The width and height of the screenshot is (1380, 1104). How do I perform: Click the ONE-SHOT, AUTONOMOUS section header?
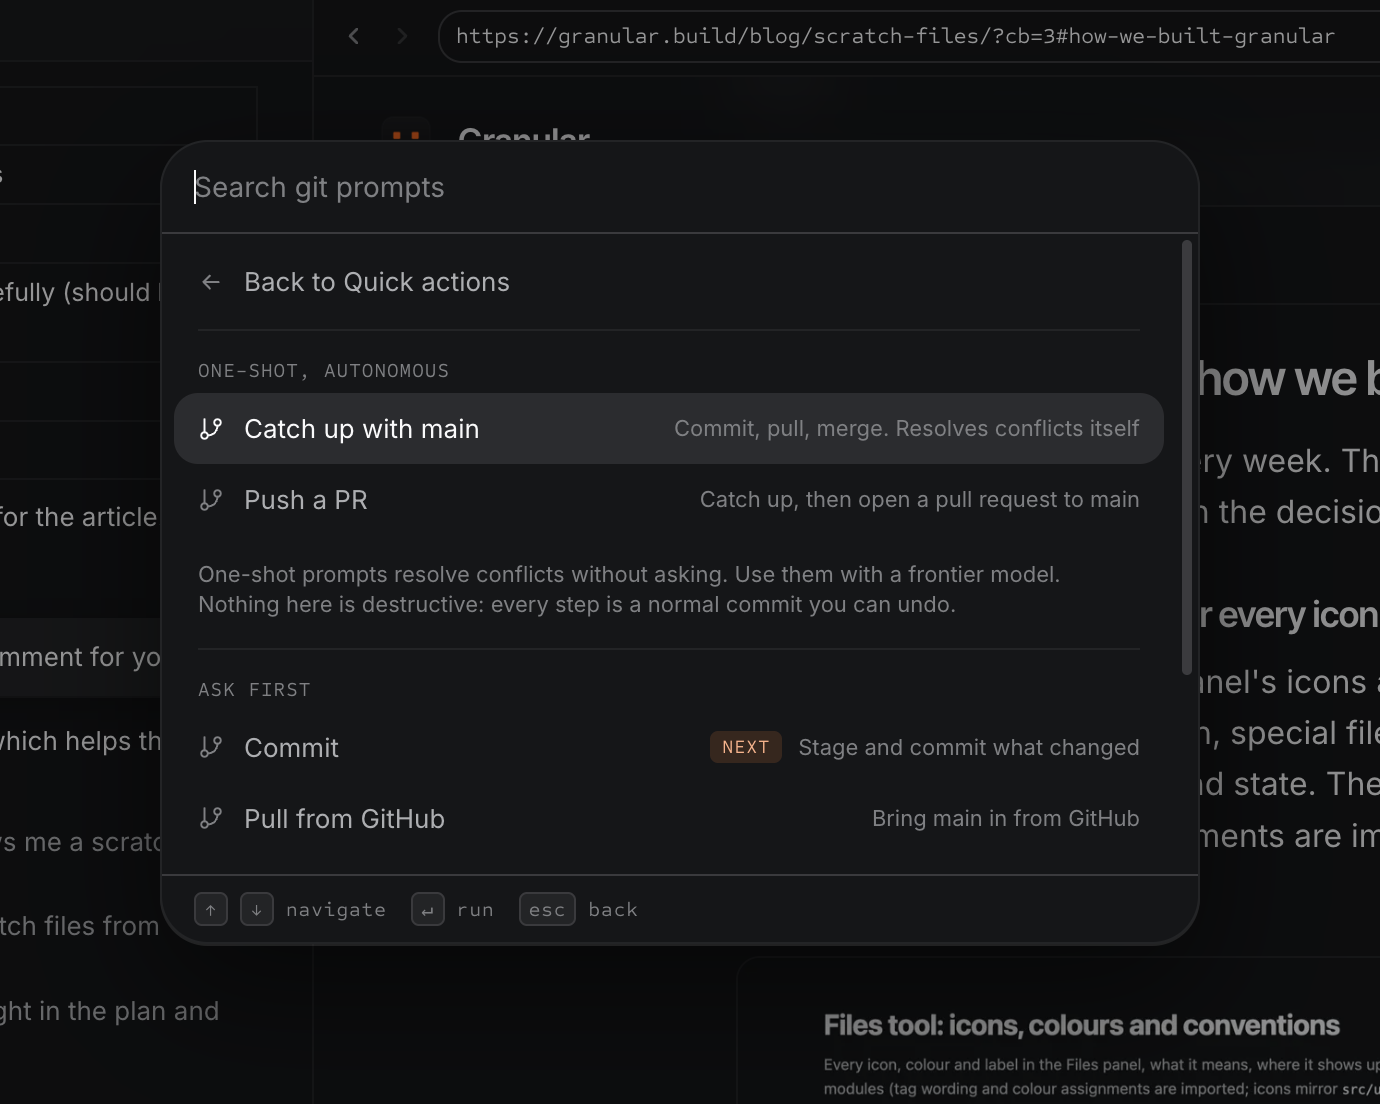(x=323, y=371)
